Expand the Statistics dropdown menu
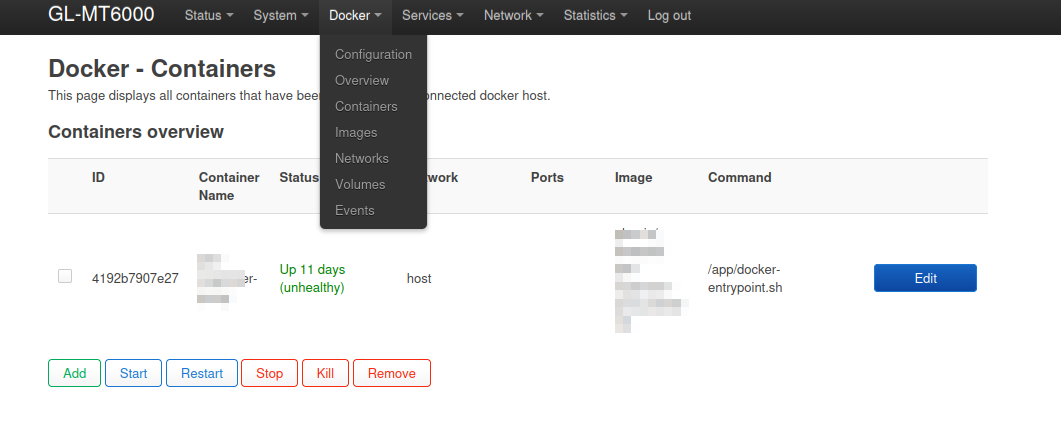 click(x=595, y=16)
